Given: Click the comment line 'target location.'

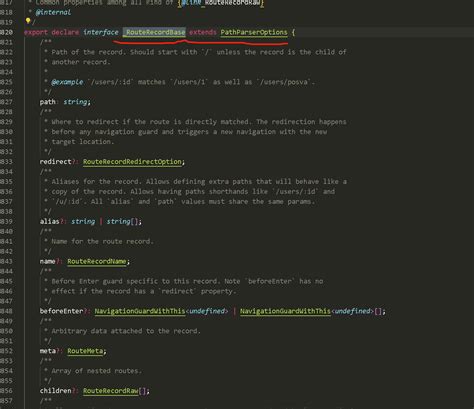Looking at the screenshot, I should (x=83, y=142).
